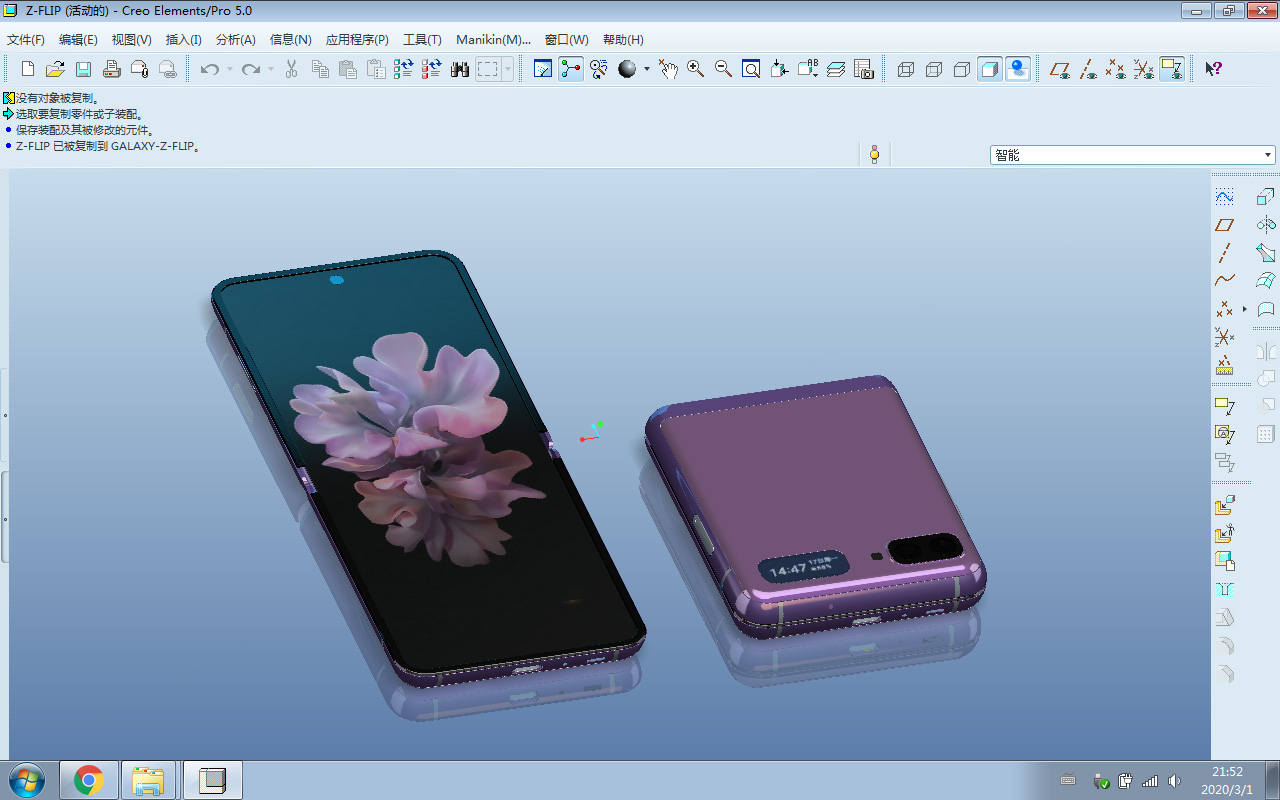Toggle wireframe display mode
Screen dimensions: 1280x800
coord(906,69)
